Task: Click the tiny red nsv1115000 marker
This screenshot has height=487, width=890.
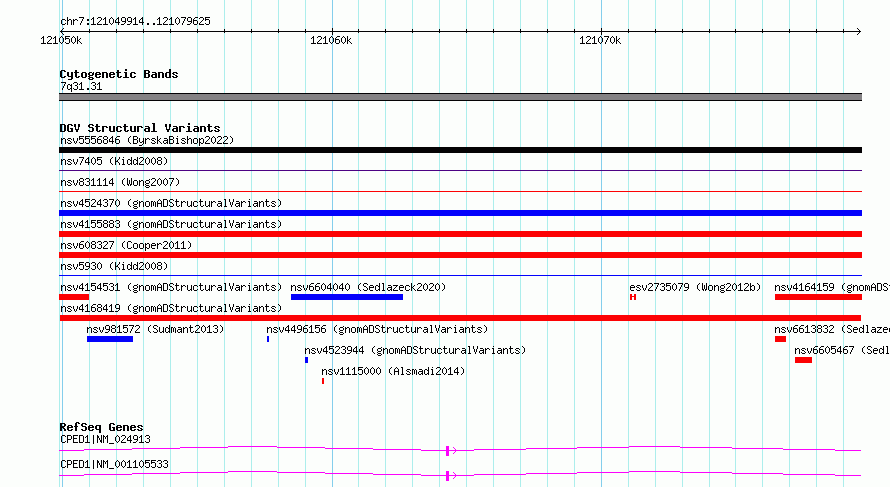Action: 323,381
